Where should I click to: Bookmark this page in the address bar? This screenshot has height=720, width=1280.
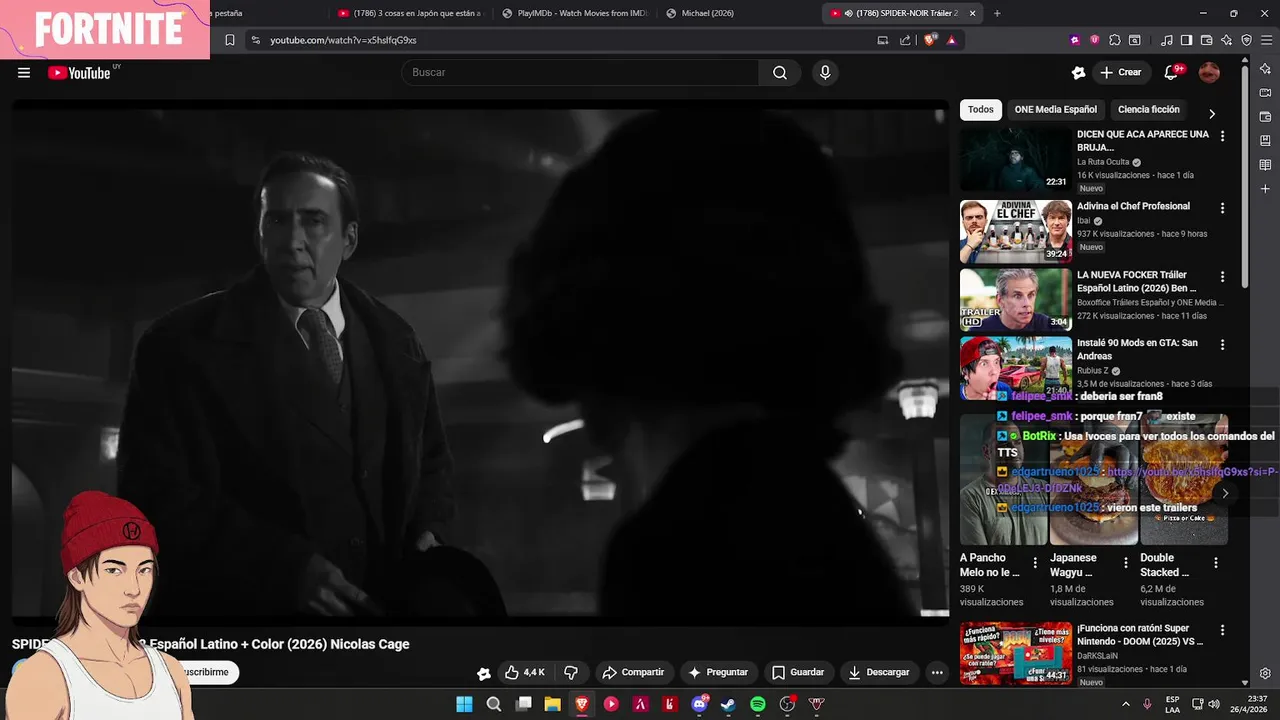(x=230, y=40)
